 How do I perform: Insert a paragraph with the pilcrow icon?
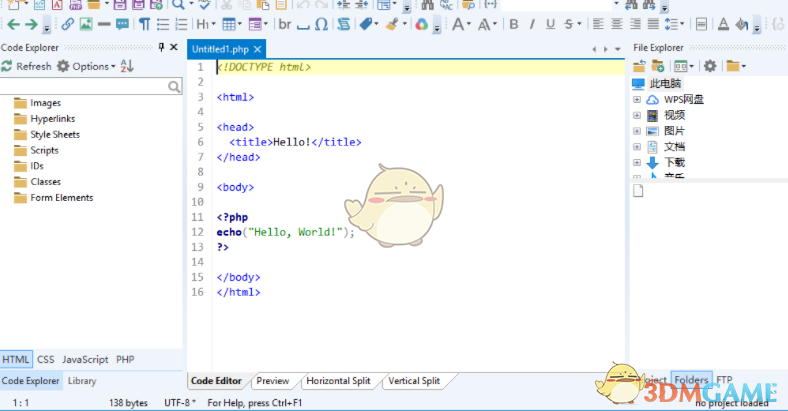pos(145,24)
